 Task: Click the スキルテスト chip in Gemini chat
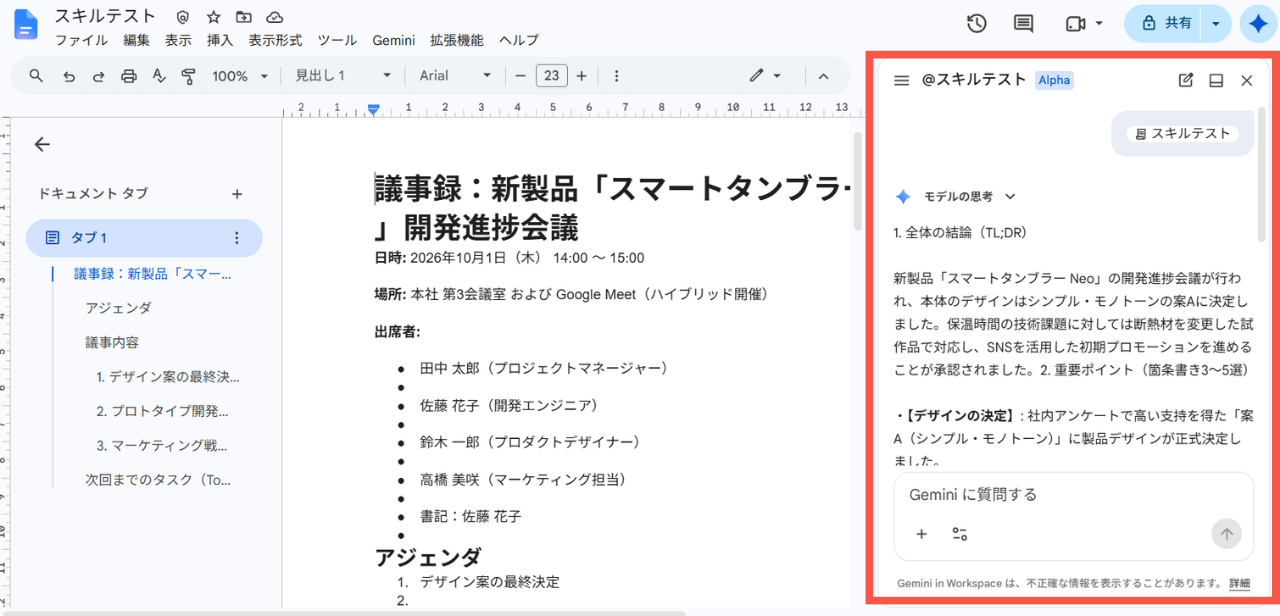1182,133
